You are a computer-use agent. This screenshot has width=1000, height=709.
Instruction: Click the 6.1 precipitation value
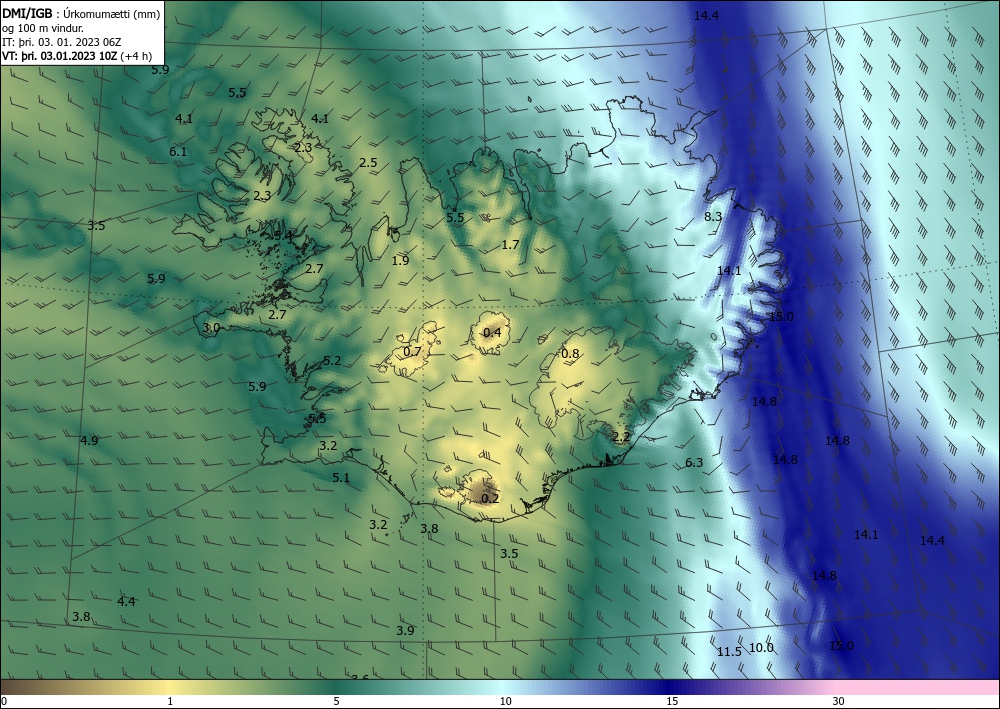[x=178, y=152]
